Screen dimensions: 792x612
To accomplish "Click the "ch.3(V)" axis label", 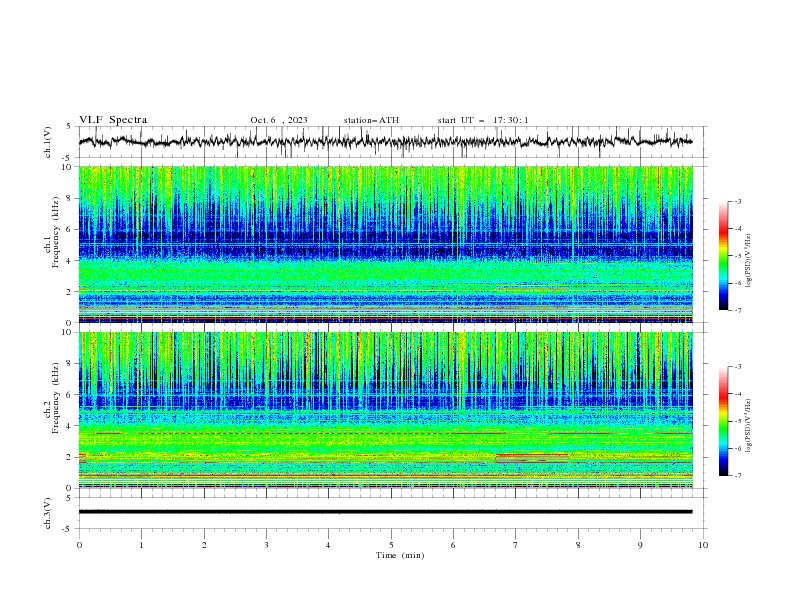I will tap(47, 513).
